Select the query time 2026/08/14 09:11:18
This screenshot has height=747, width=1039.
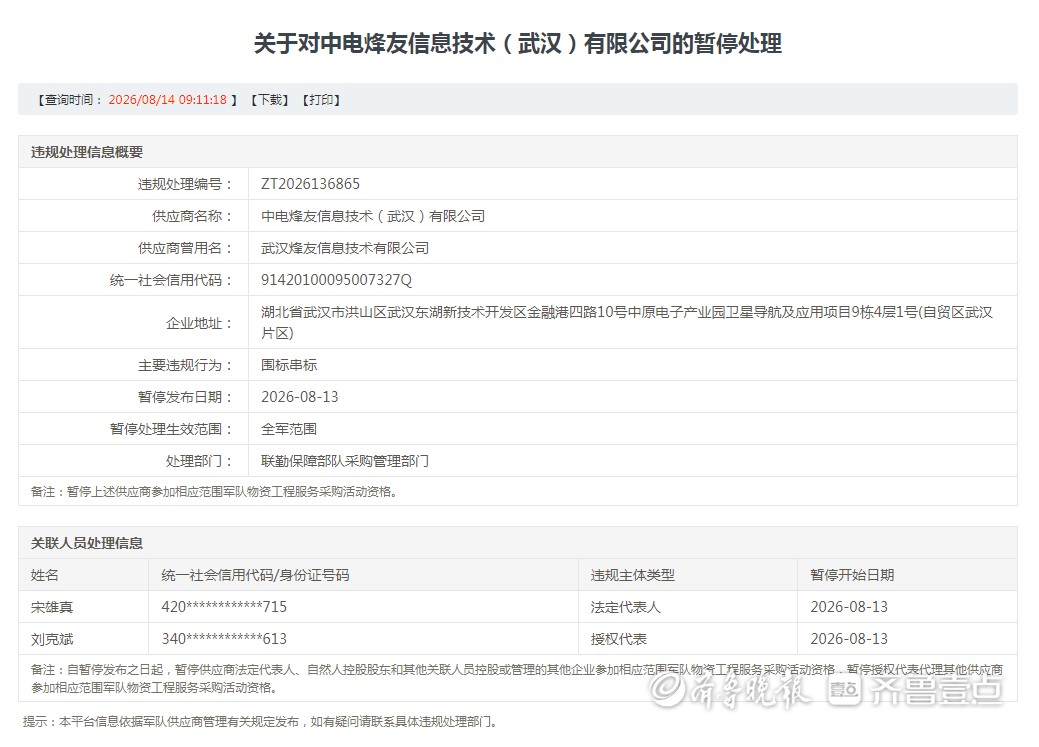(x=168, y=100)
